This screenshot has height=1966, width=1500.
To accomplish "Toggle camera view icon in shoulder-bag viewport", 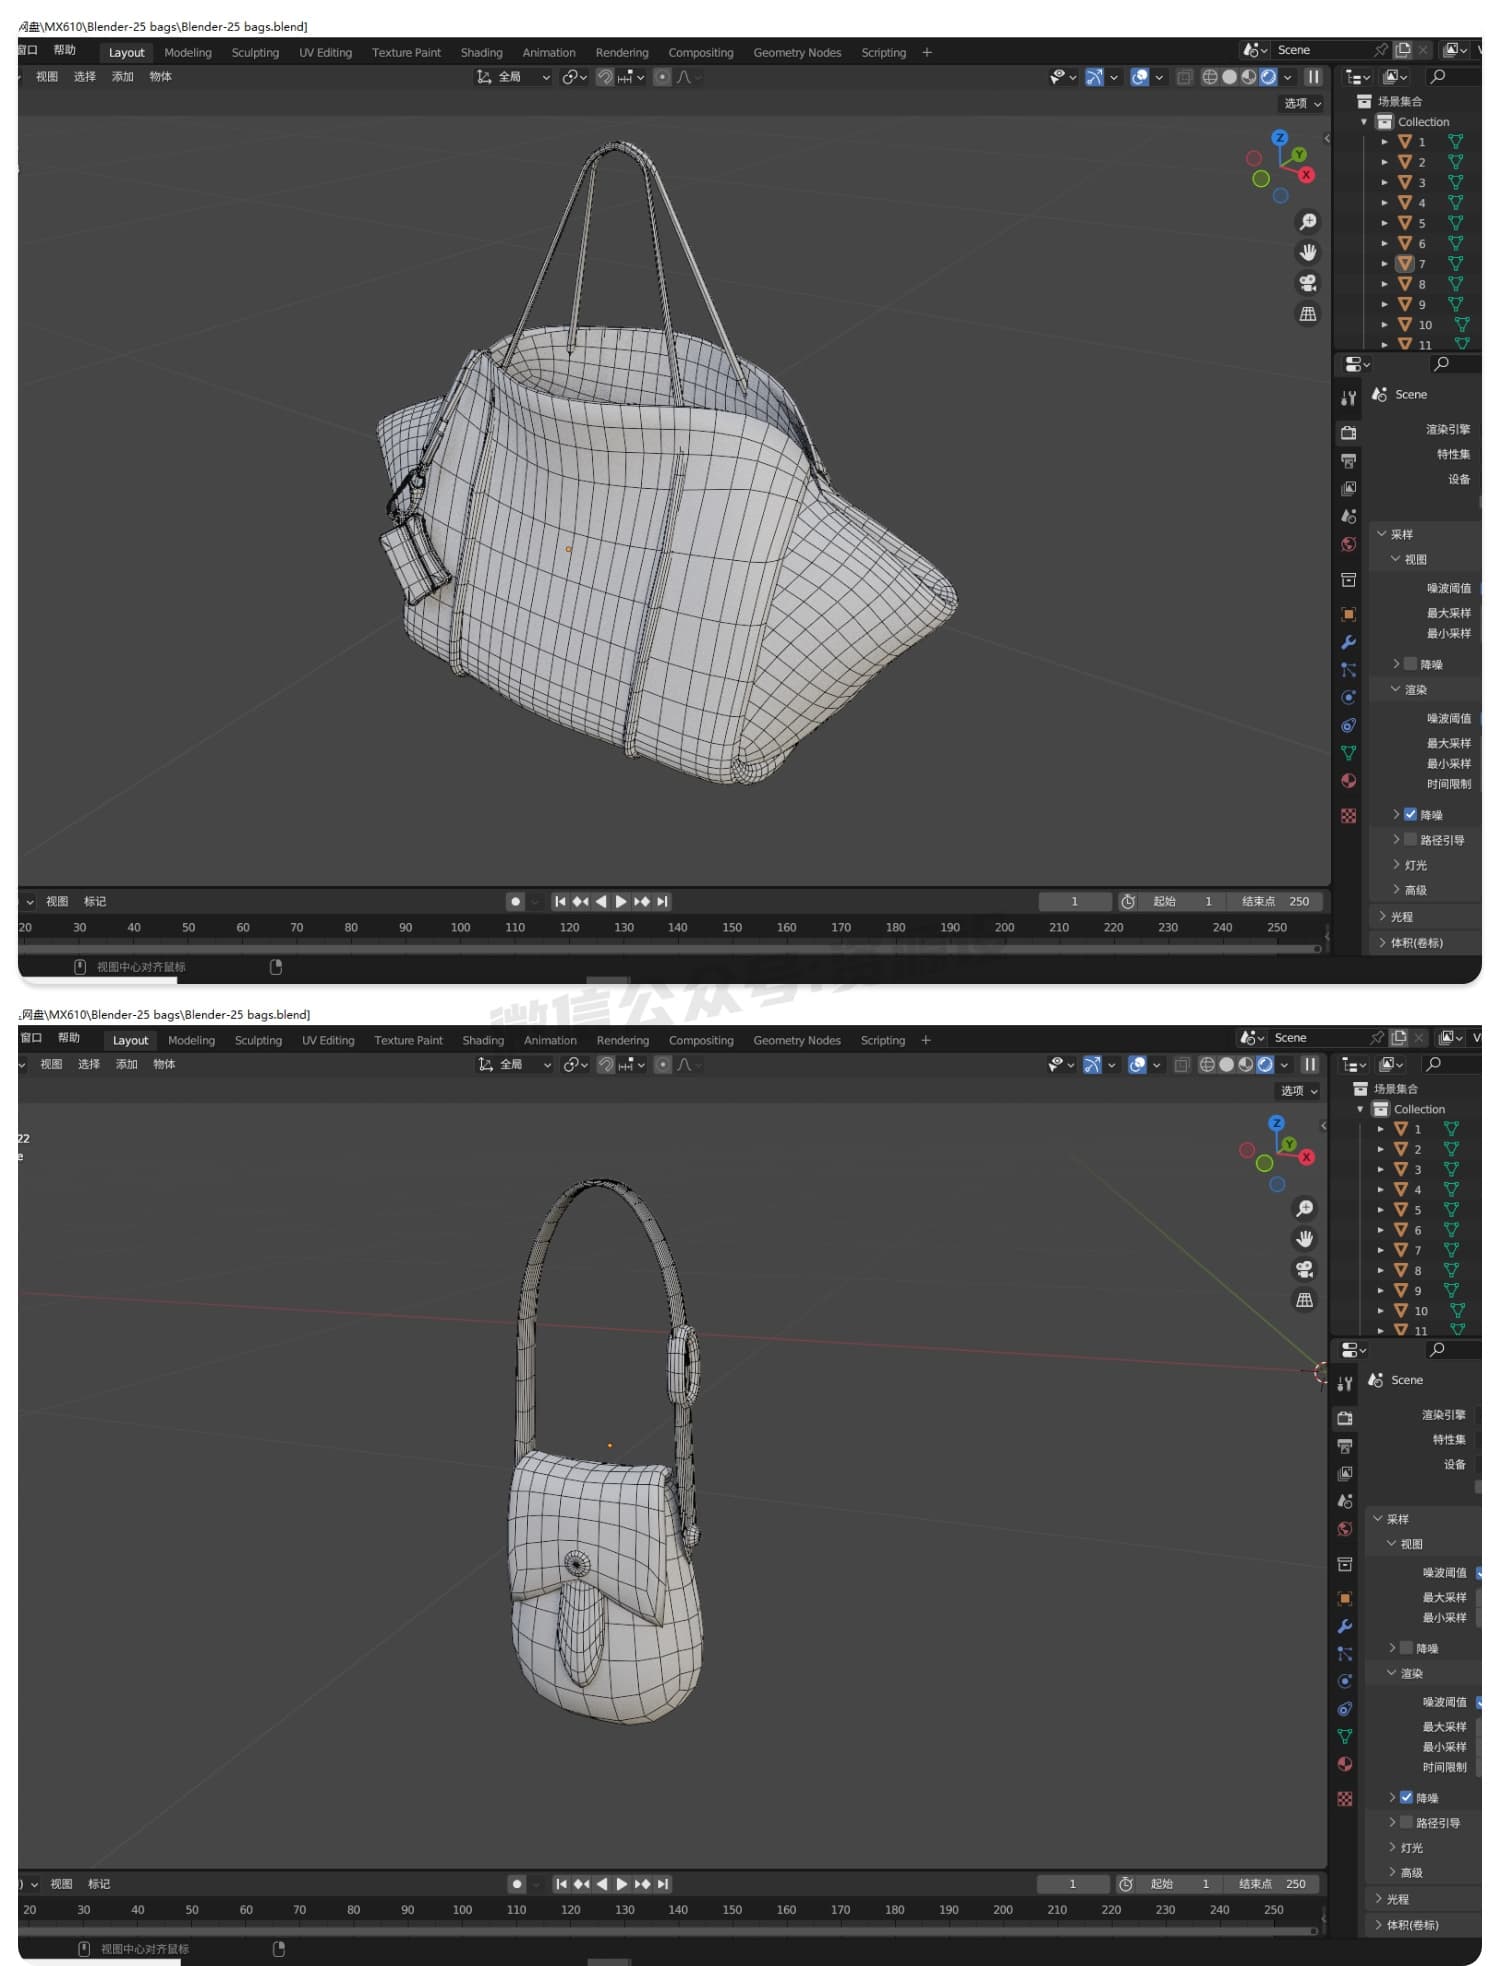I will tap(1304, 1270).
